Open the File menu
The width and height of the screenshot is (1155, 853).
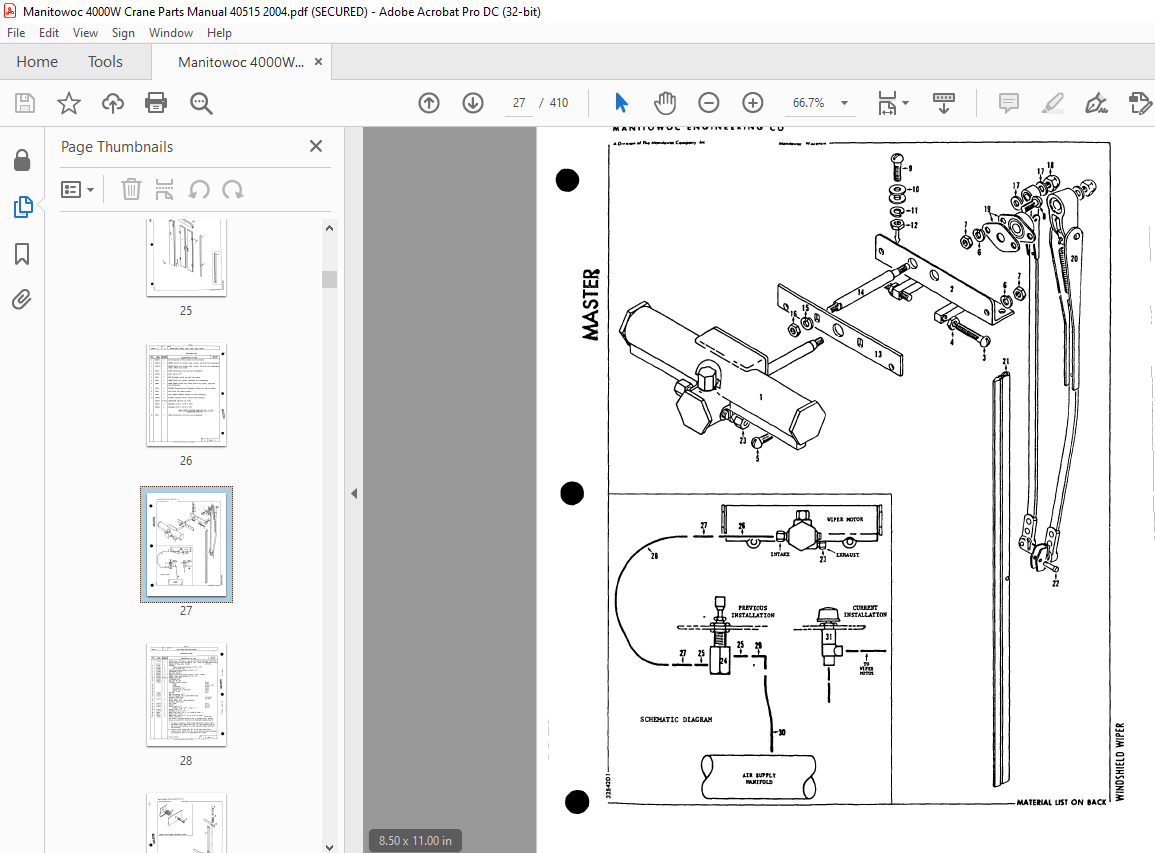click(16, 33)
